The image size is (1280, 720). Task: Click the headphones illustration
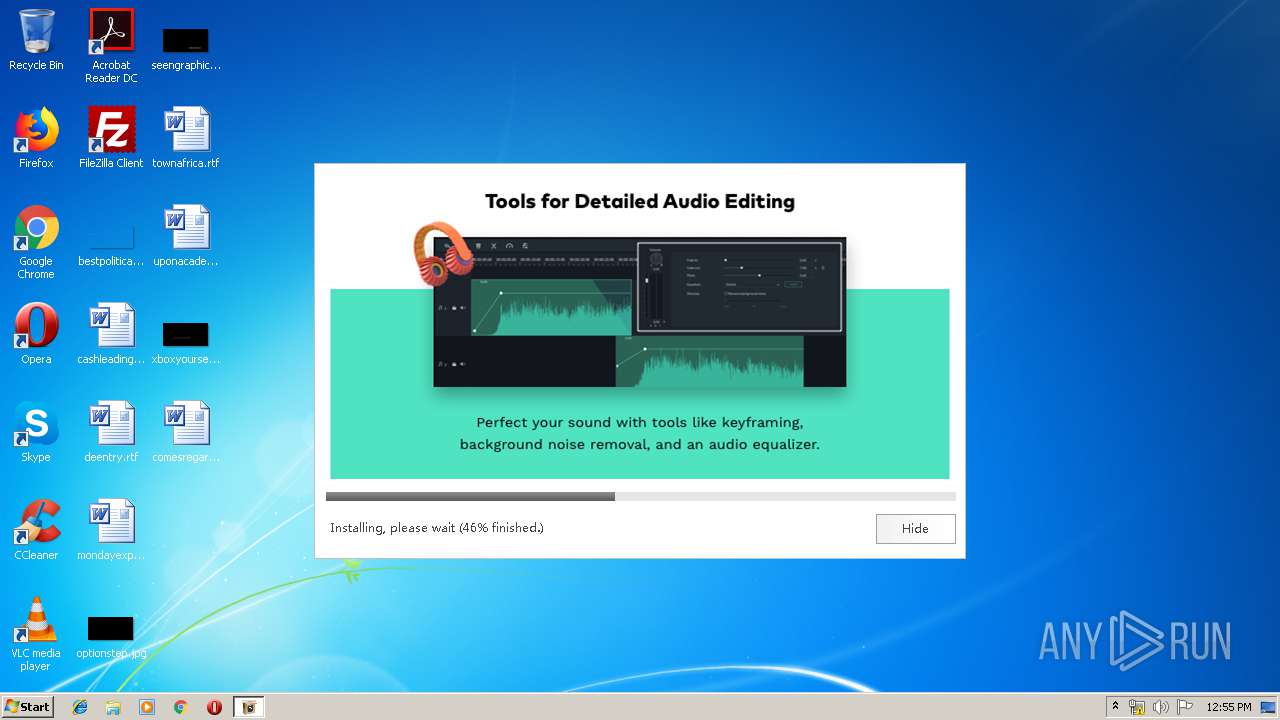[444, 254]
